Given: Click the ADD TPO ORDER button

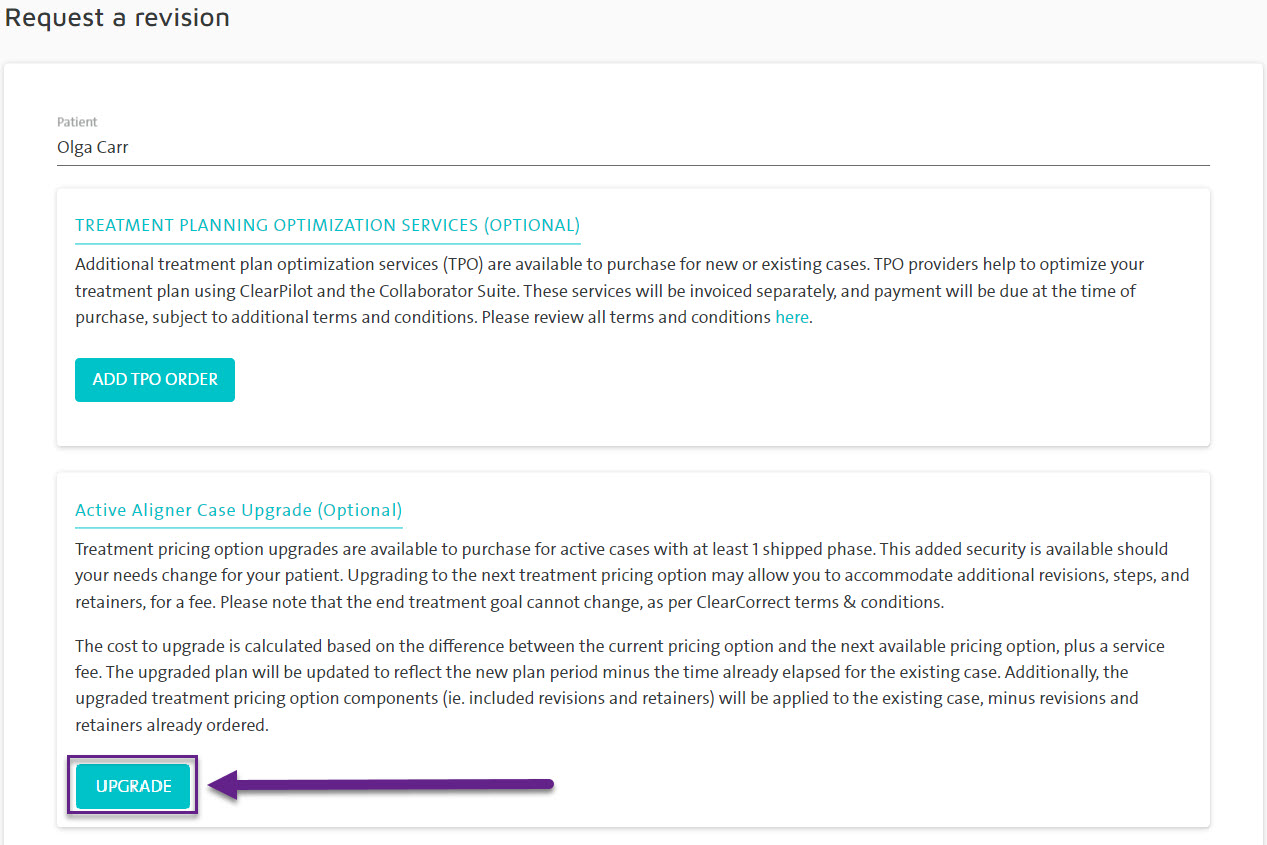Looking at the screenshot, I should click(155, 380).
